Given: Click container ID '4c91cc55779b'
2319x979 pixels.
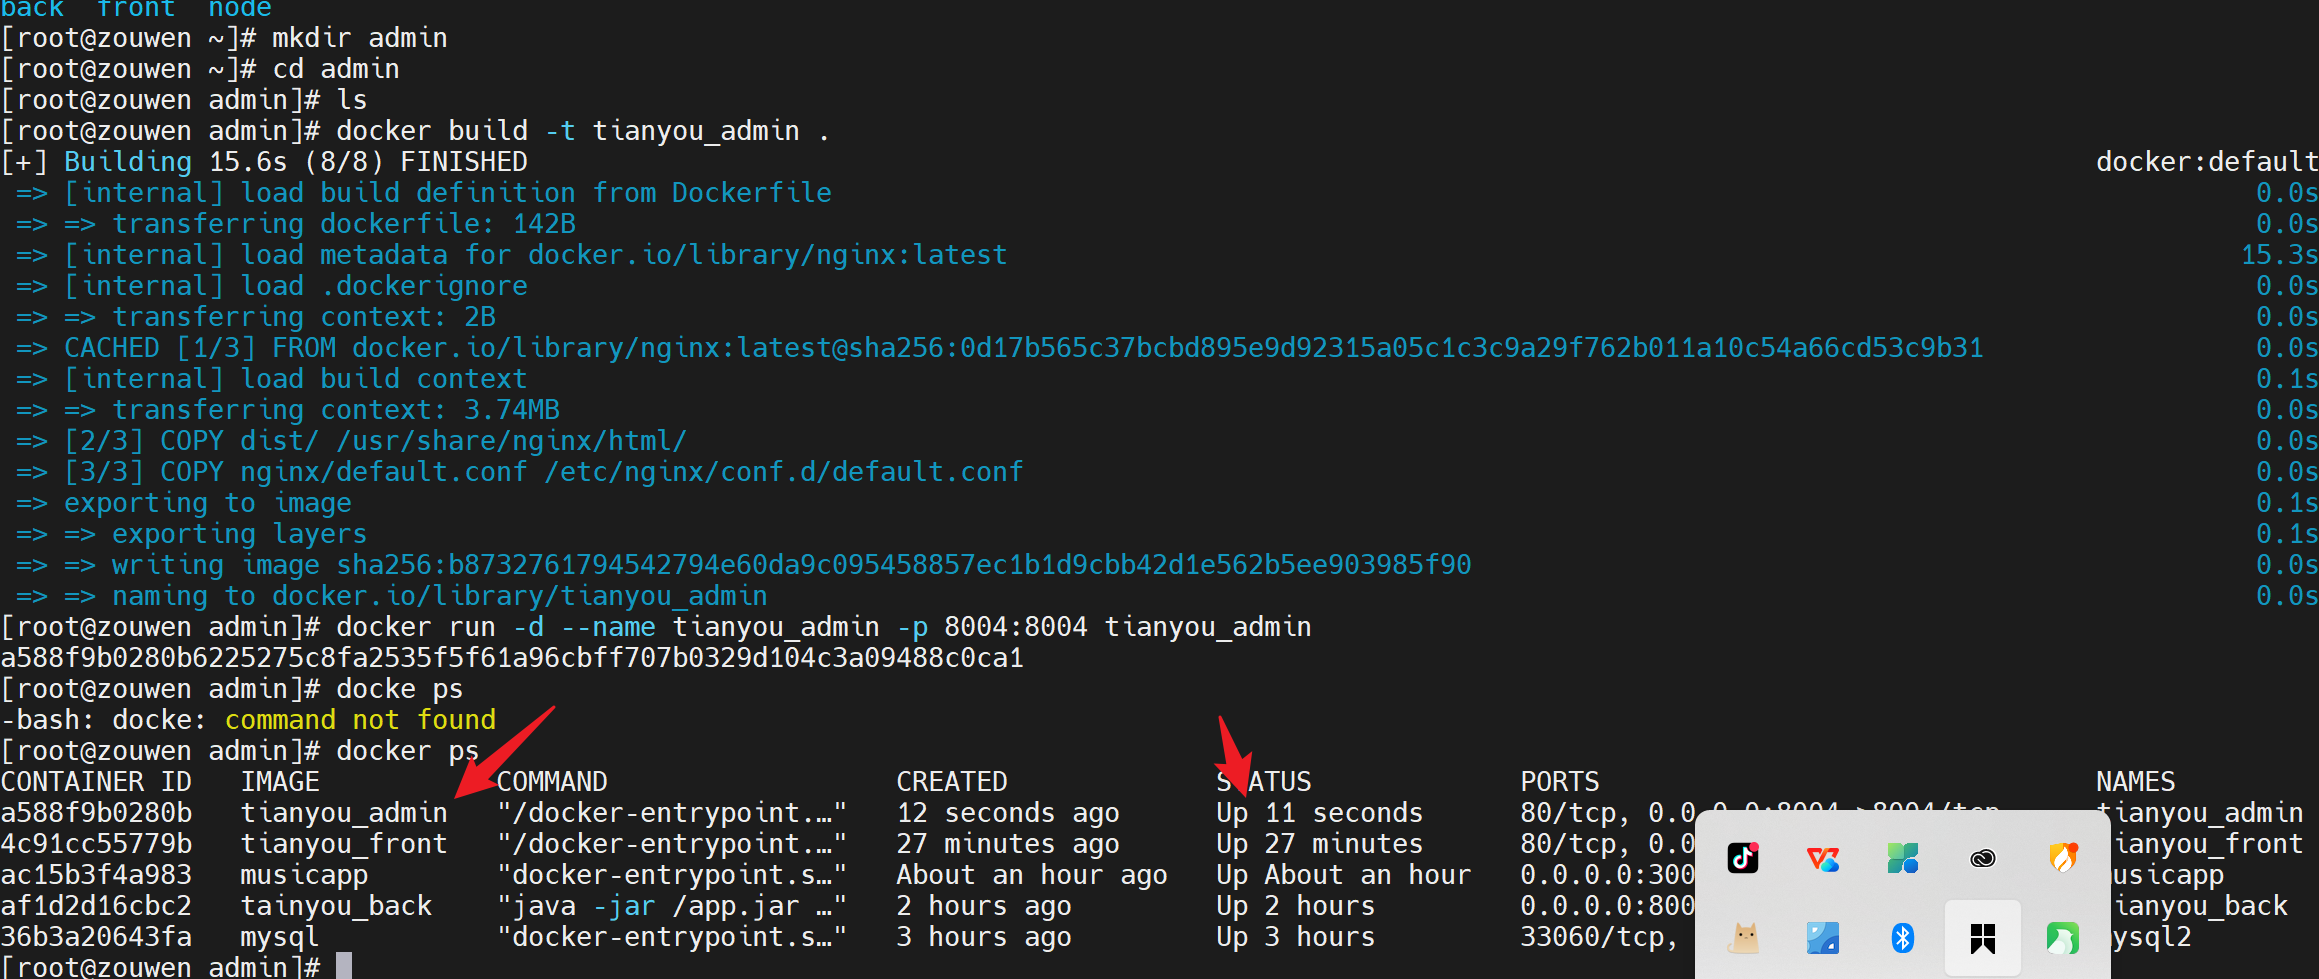Looking at the screenshot, I should tap(96, 844).
